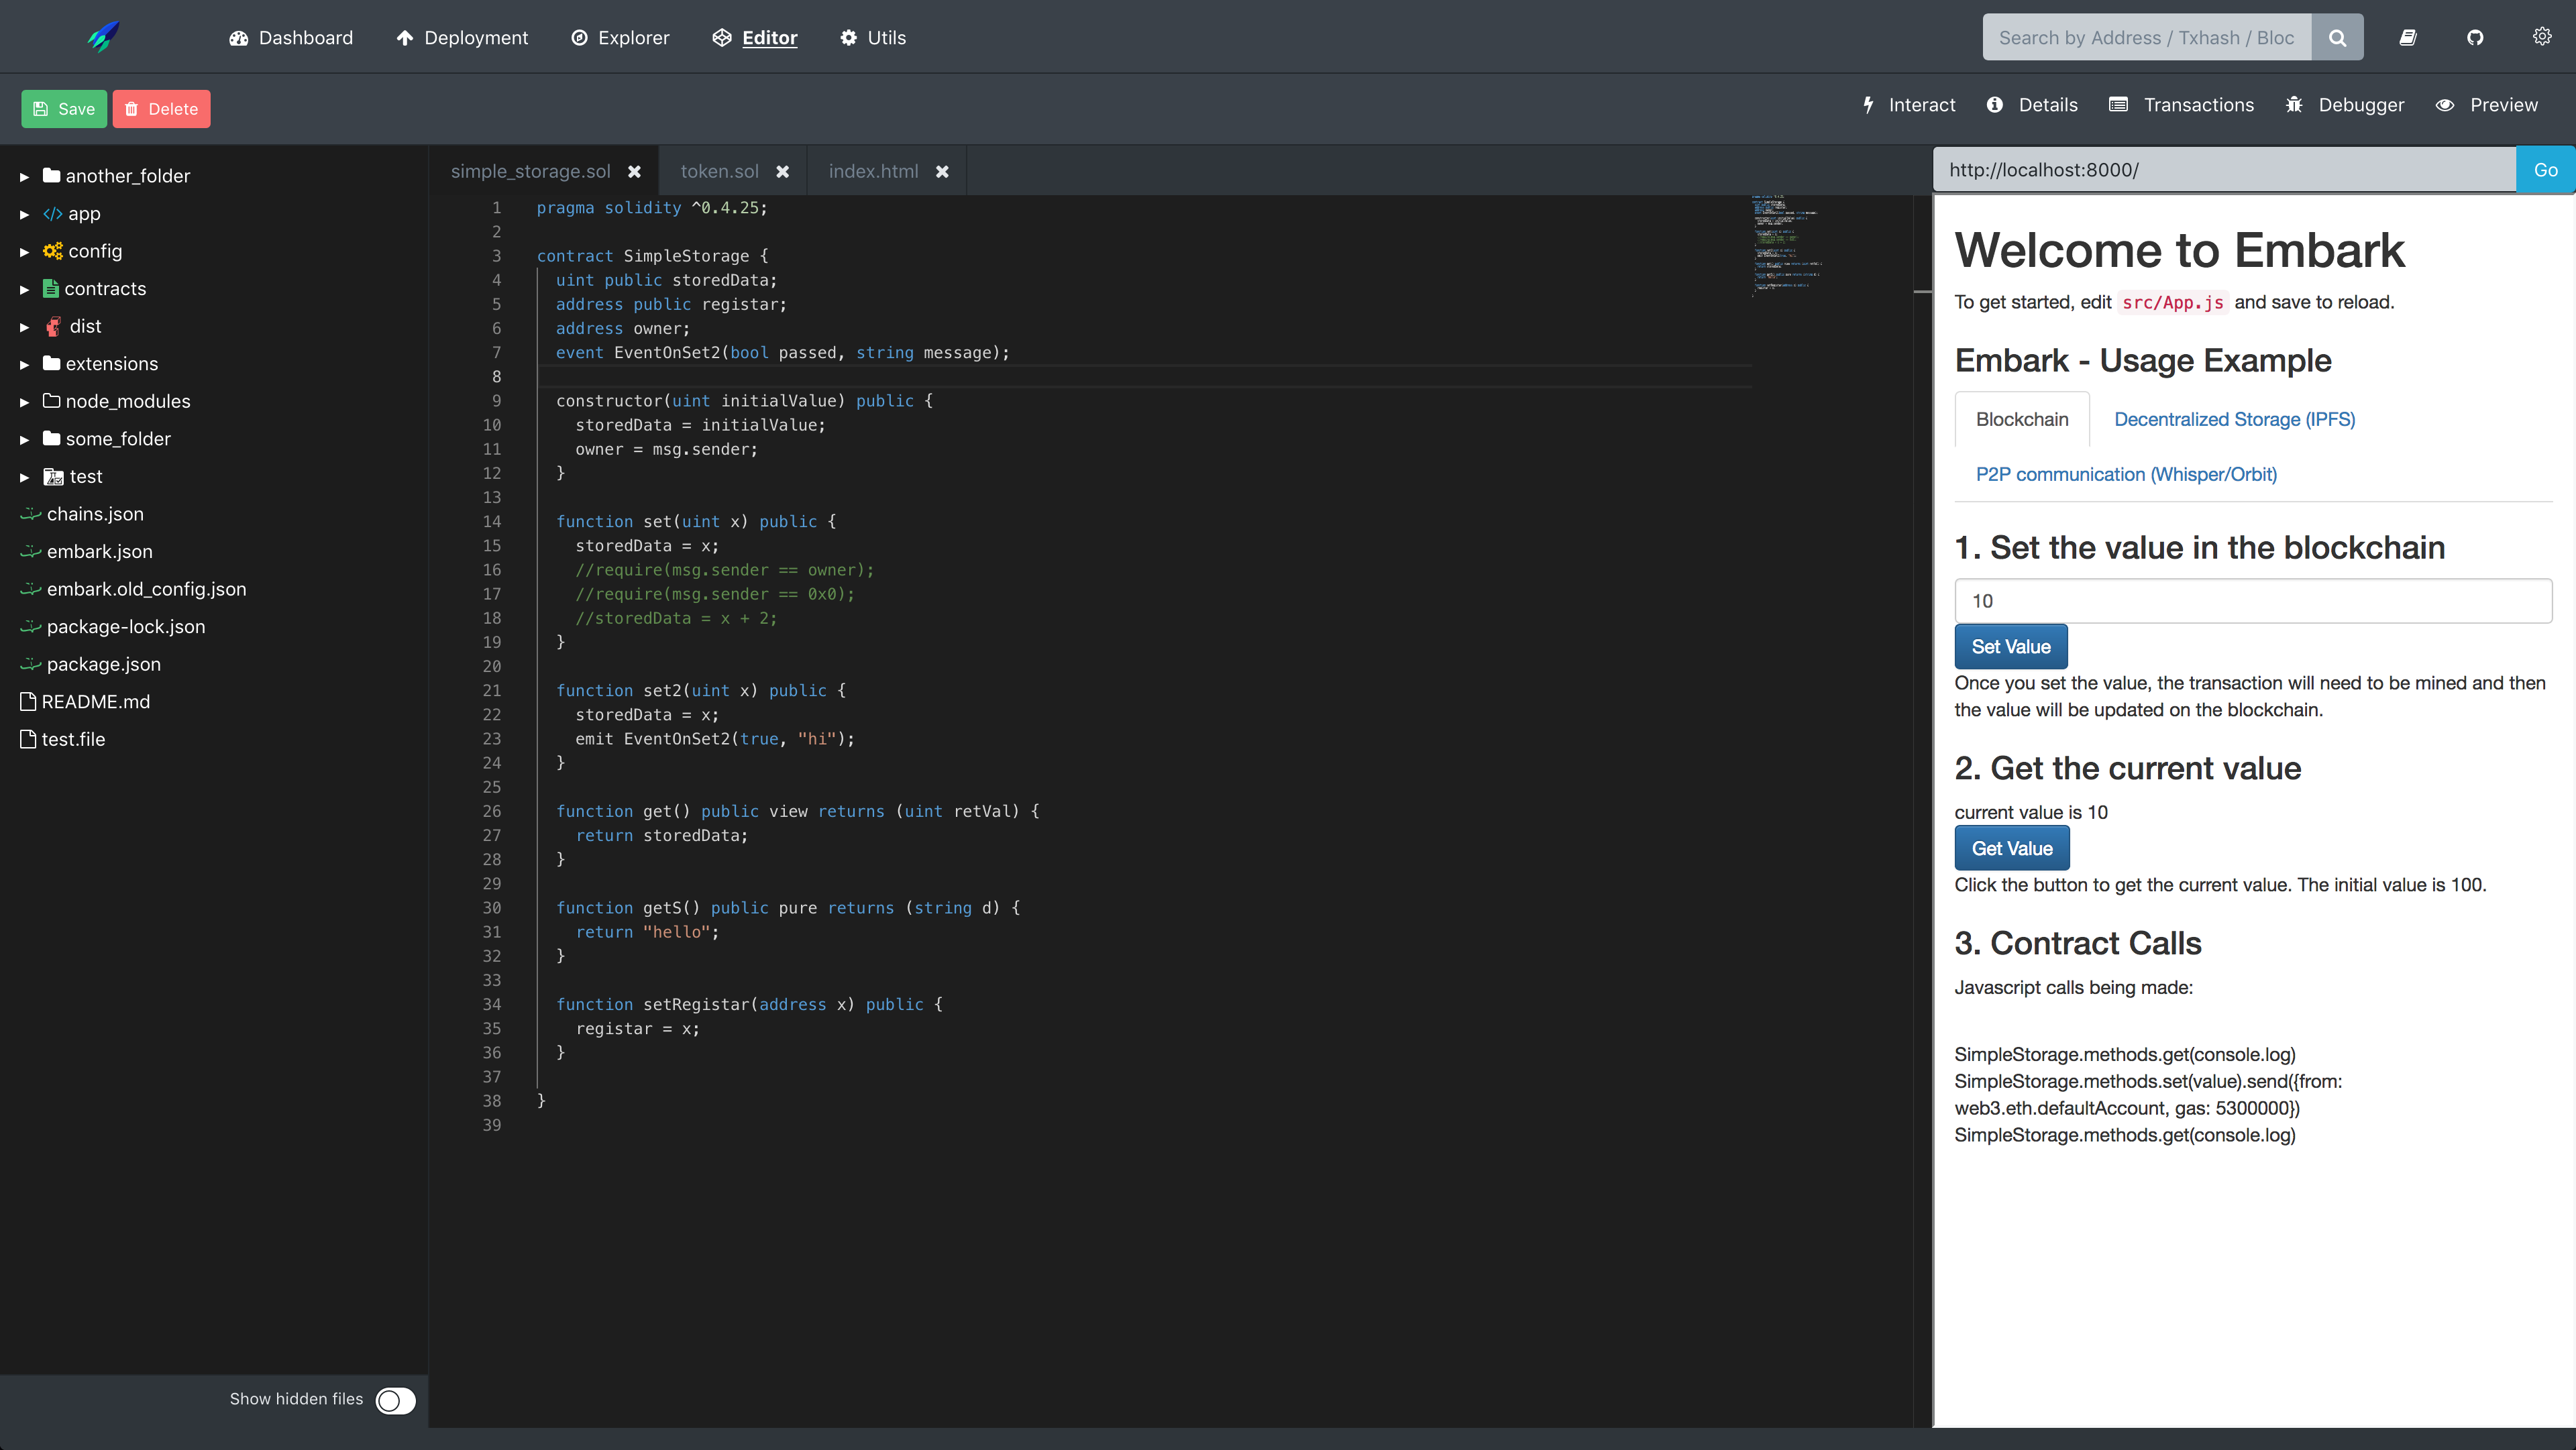Click the Go button
This screenshot has width=2576, height=1450.
(2545, 170)
